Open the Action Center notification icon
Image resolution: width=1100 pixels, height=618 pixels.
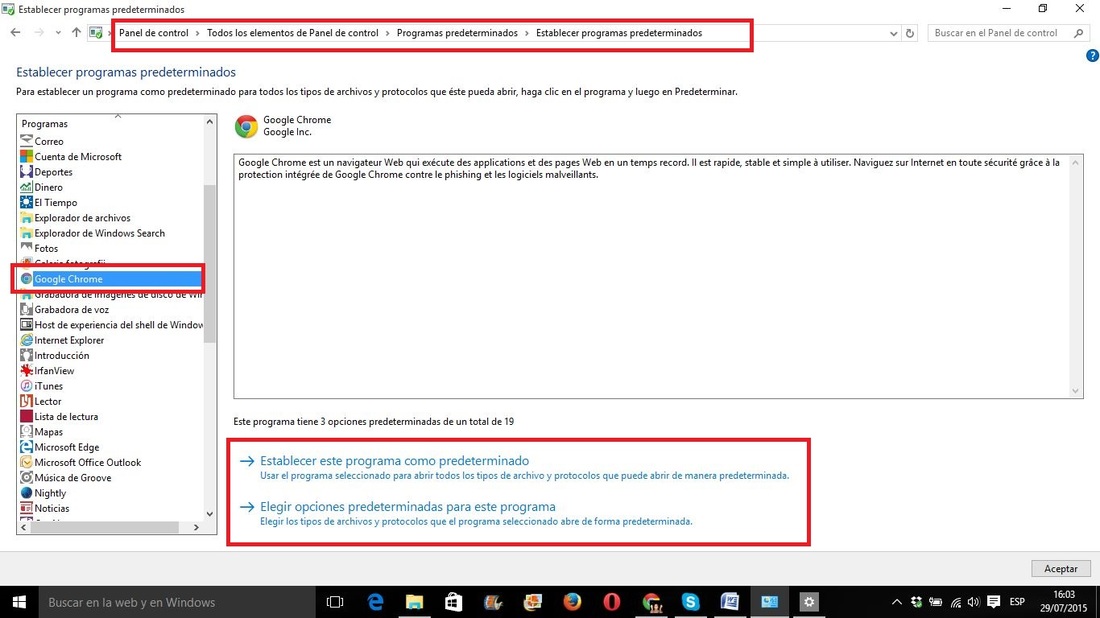pos(993,602)
